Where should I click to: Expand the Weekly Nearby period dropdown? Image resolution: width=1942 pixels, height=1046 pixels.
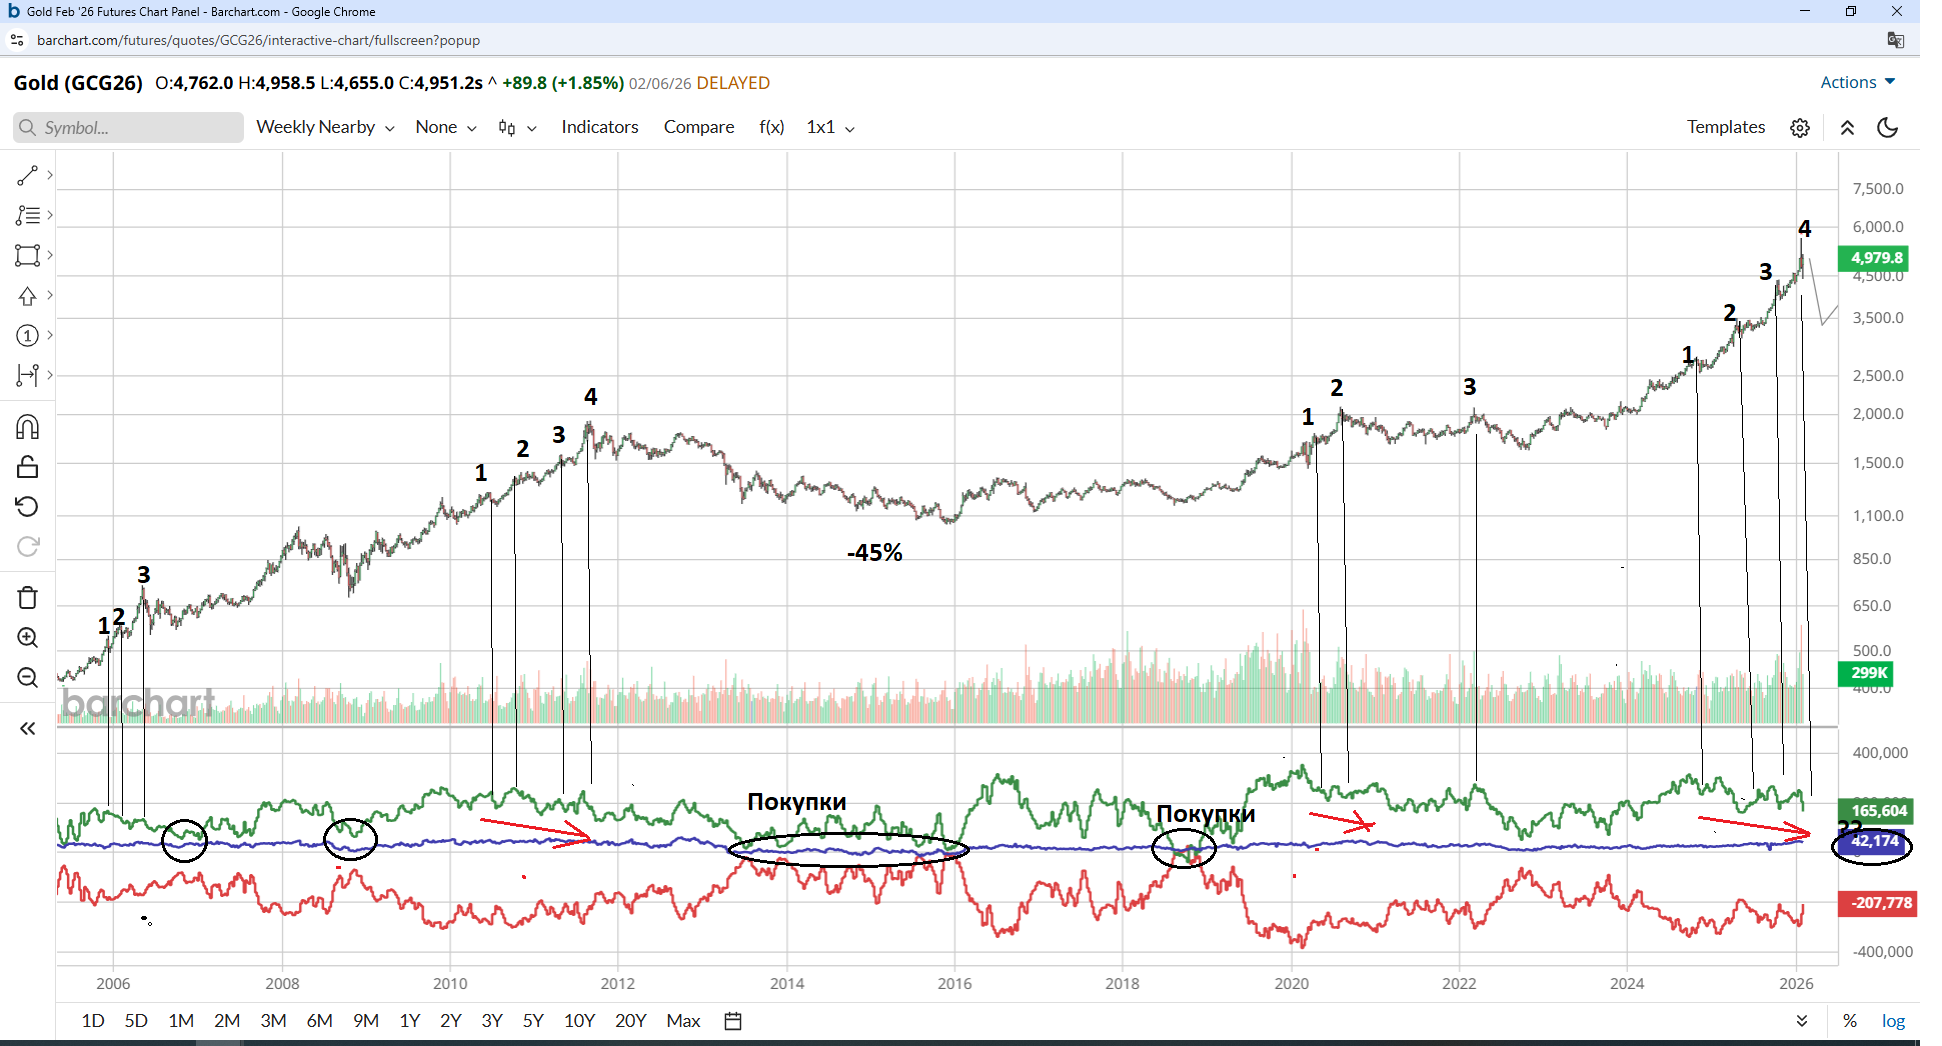click(325, 128)
